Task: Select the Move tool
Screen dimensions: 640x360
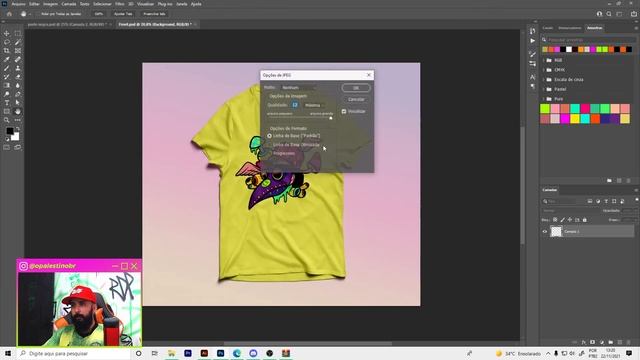Action: 7,33
